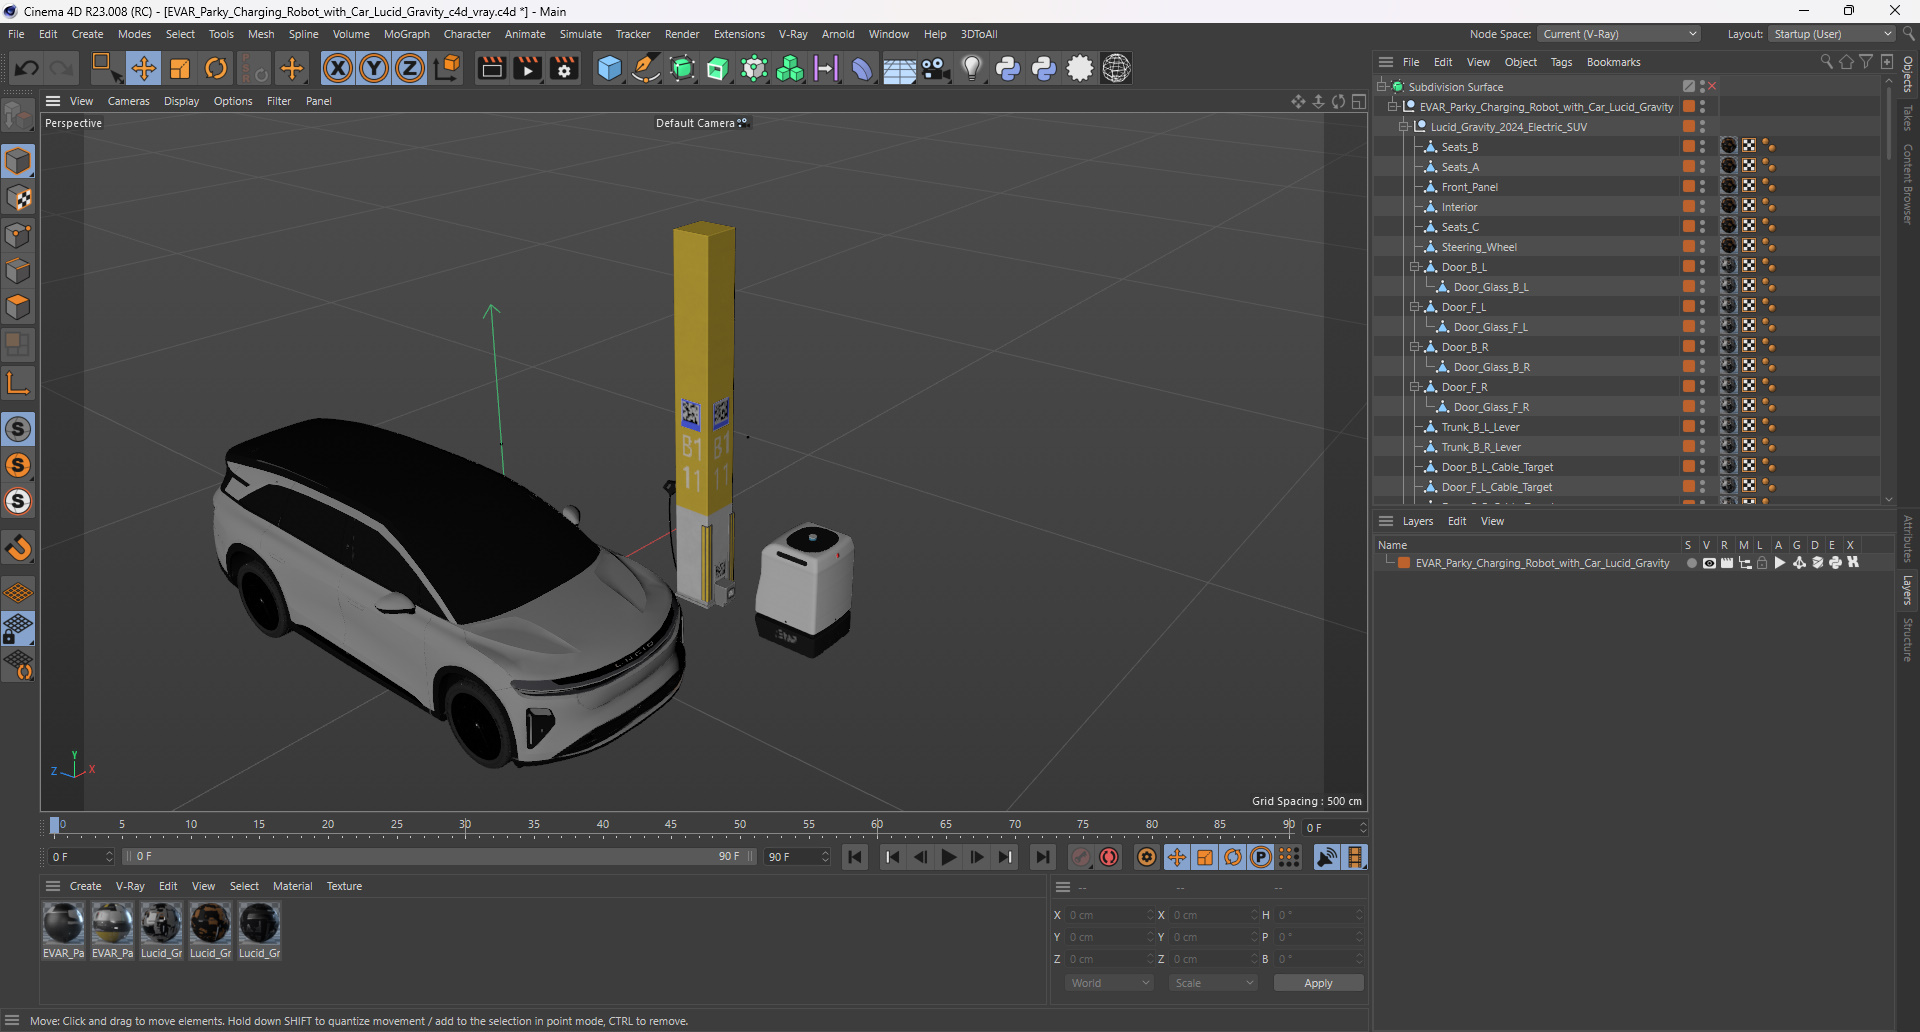Select the Move tool in top toolbar
Image resolution: width=1920 pixels, height=1032 pixels.
[x=144, y=68]
